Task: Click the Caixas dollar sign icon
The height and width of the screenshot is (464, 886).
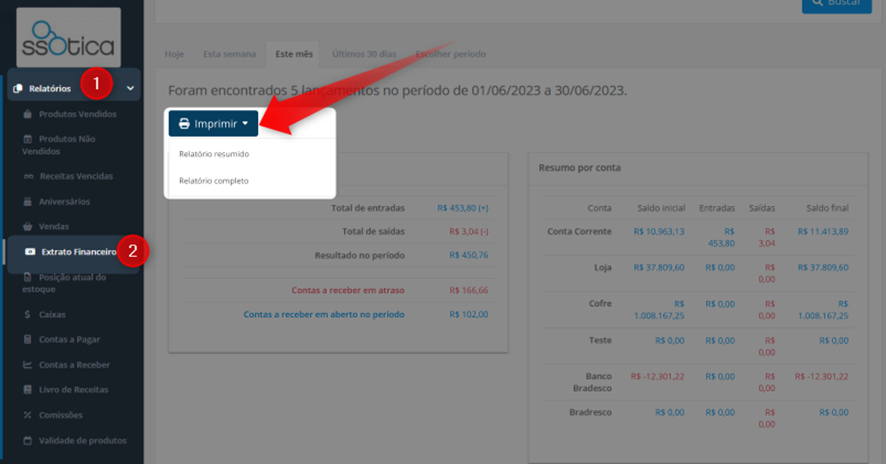Action: tap(27, 314)
